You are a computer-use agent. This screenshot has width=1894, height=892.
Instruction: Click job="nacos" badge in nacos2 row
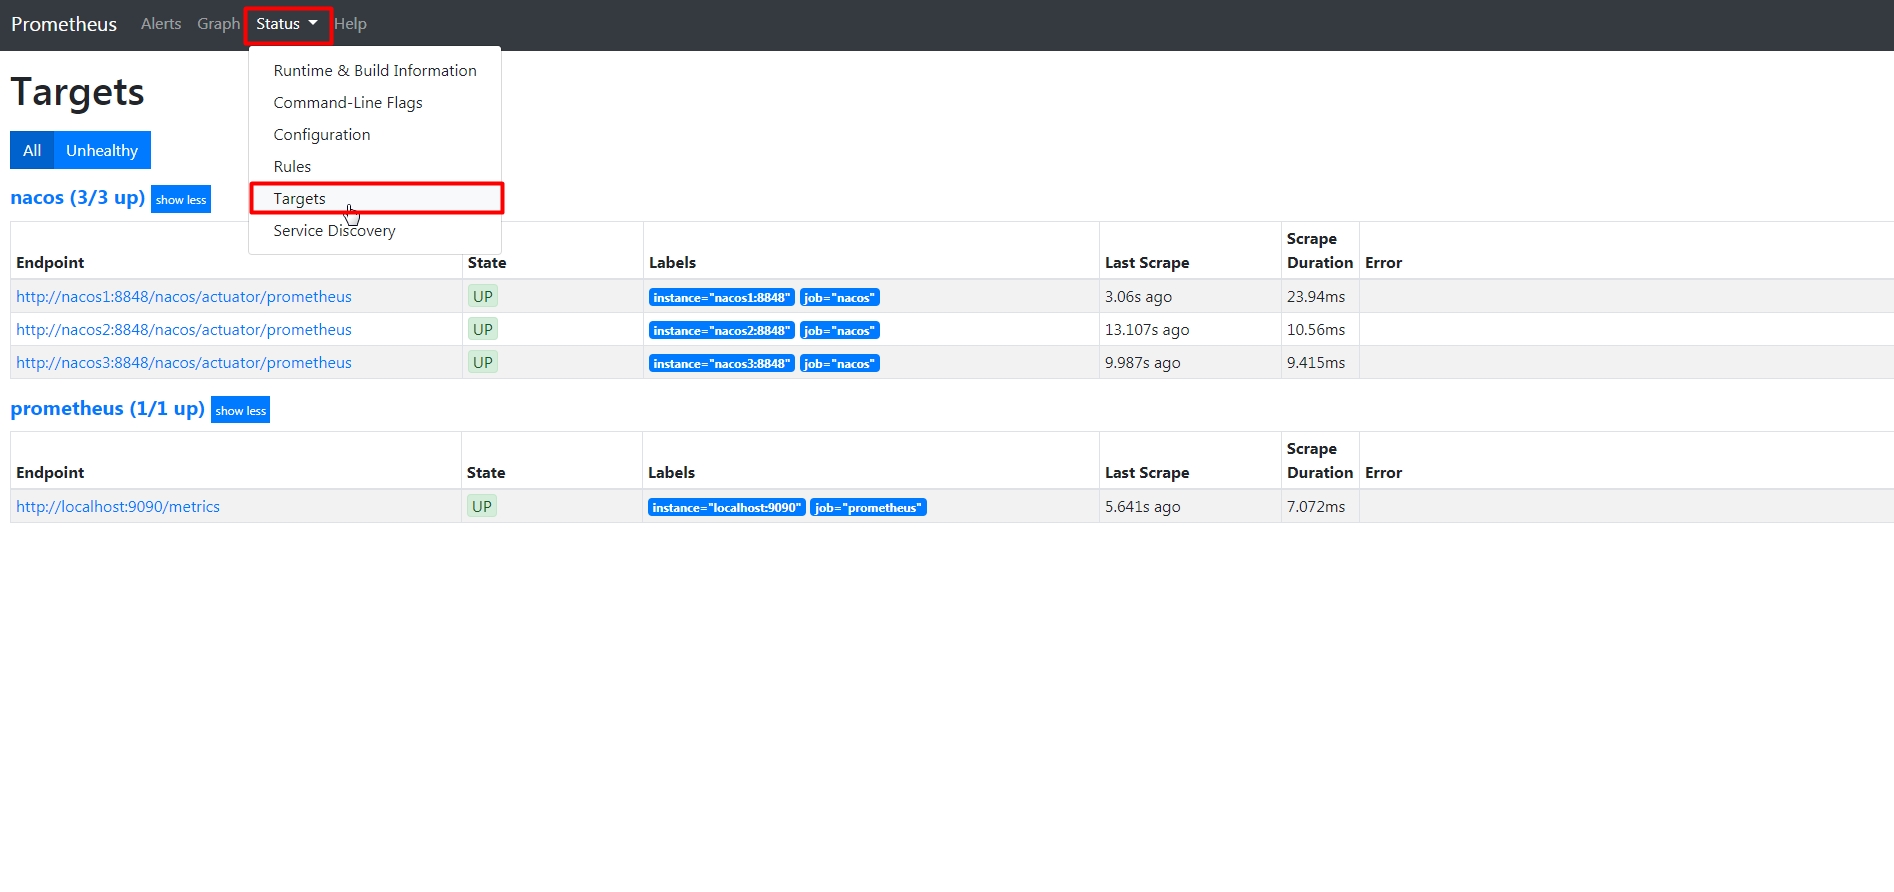[840, 330]
